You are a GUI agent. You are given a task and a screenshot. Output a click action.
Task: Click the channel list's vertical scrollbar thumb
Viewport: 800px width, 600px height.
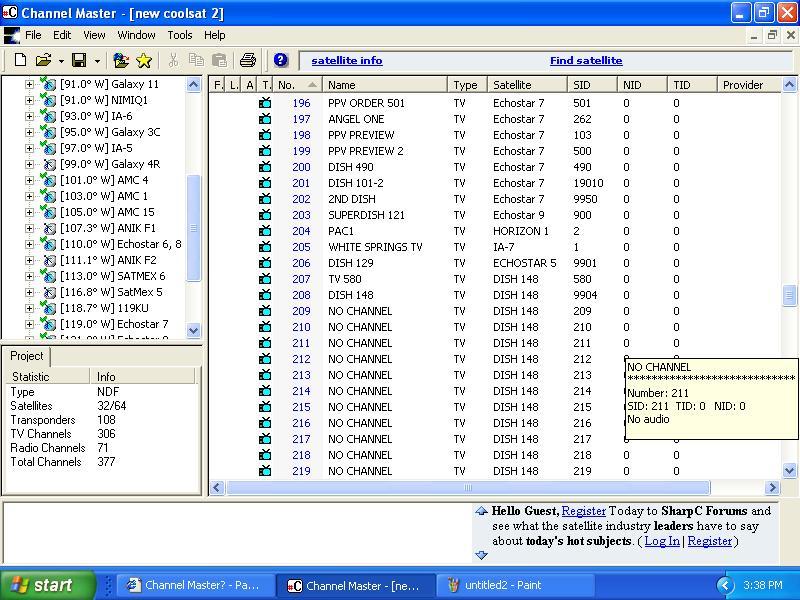click(789, 295)
